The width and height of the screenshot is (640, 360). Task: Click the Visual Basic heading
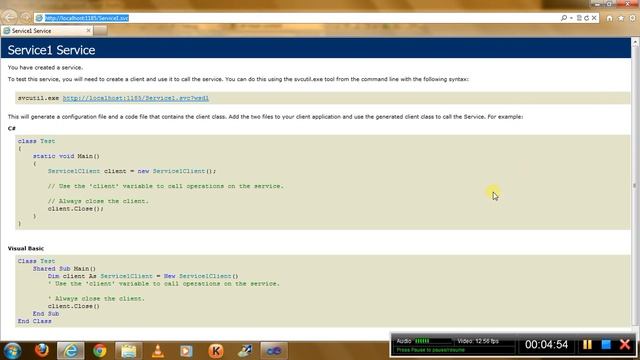[x=26, y=248]
